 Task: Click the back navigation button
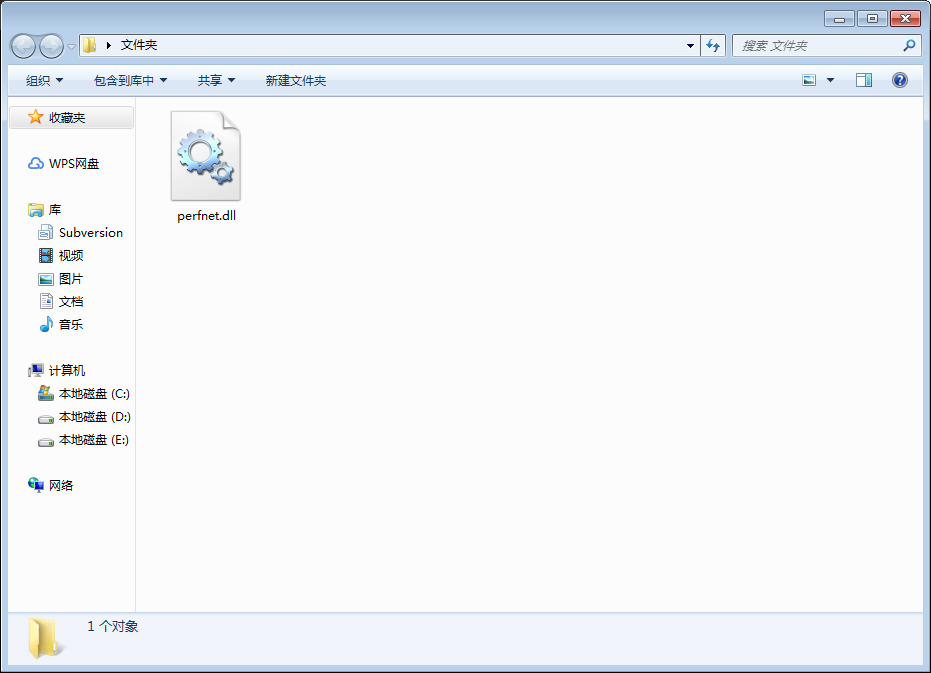click(23, 45)
